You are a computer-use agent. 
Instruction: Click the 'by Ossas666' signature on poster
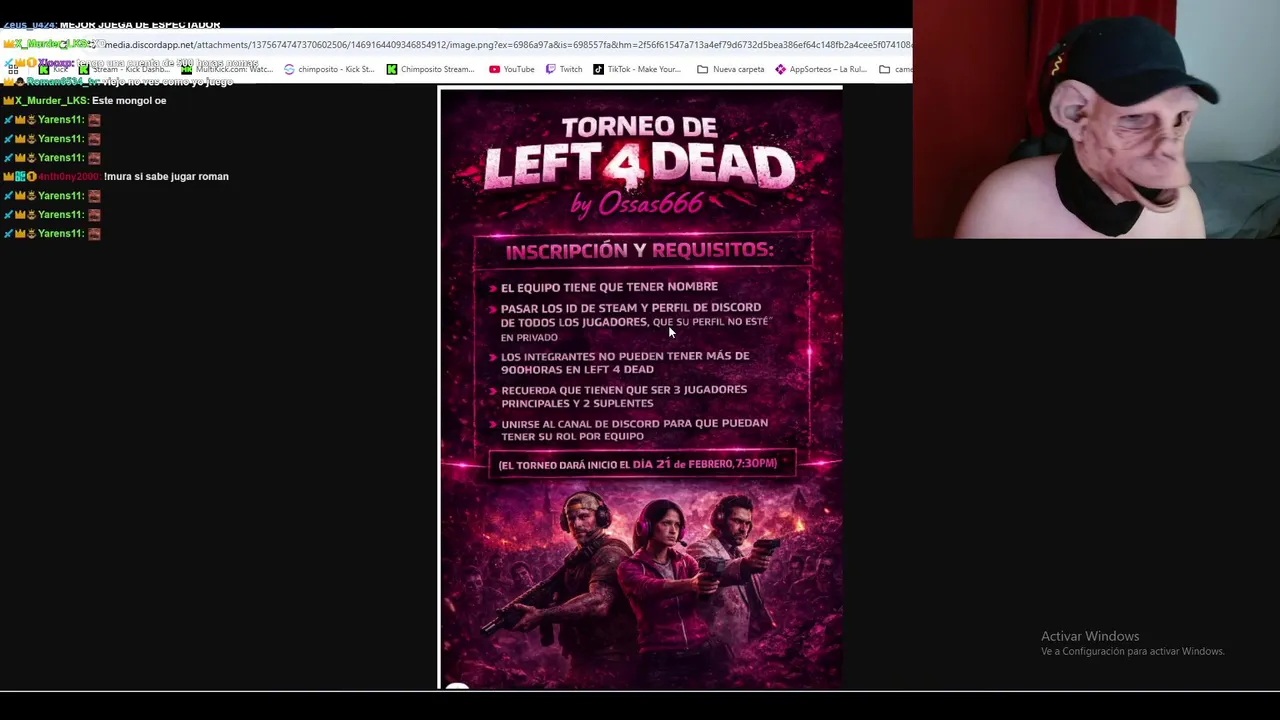(x=636, y=204)
